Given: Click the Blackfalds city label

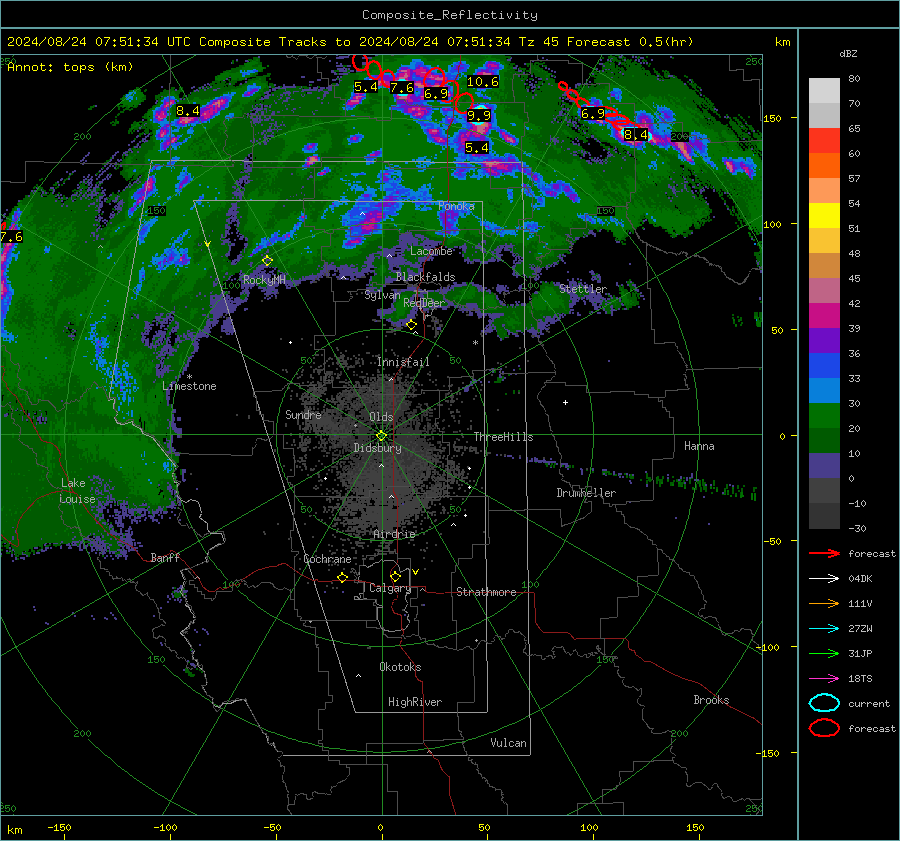Looking at the screenshot, I should point(425,277).
